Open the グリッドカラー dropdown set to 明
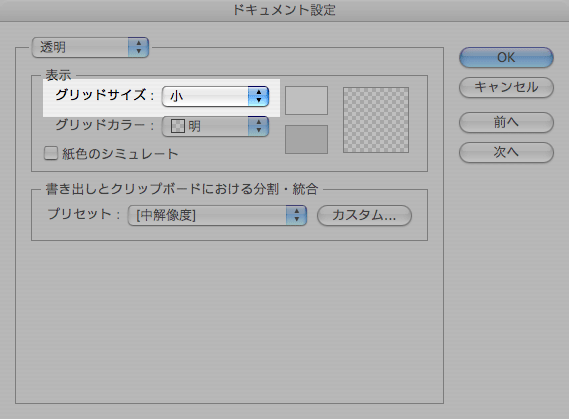Screen dimensions: 569x419 (x=215, y=126)
